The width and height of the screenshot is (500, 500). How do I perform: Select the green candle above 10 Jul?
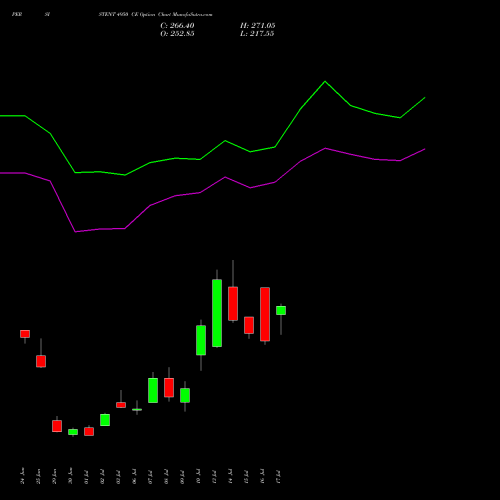point(201,340)
